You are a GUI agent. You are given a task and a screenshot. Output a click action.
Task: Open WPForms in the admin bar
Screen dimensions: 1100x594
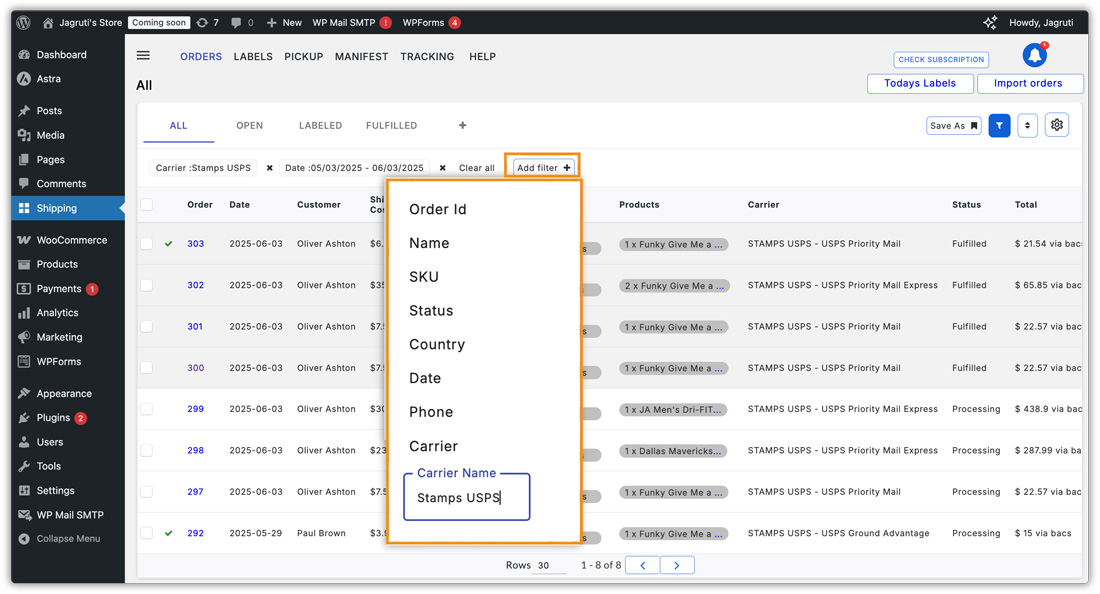[431, 22]
